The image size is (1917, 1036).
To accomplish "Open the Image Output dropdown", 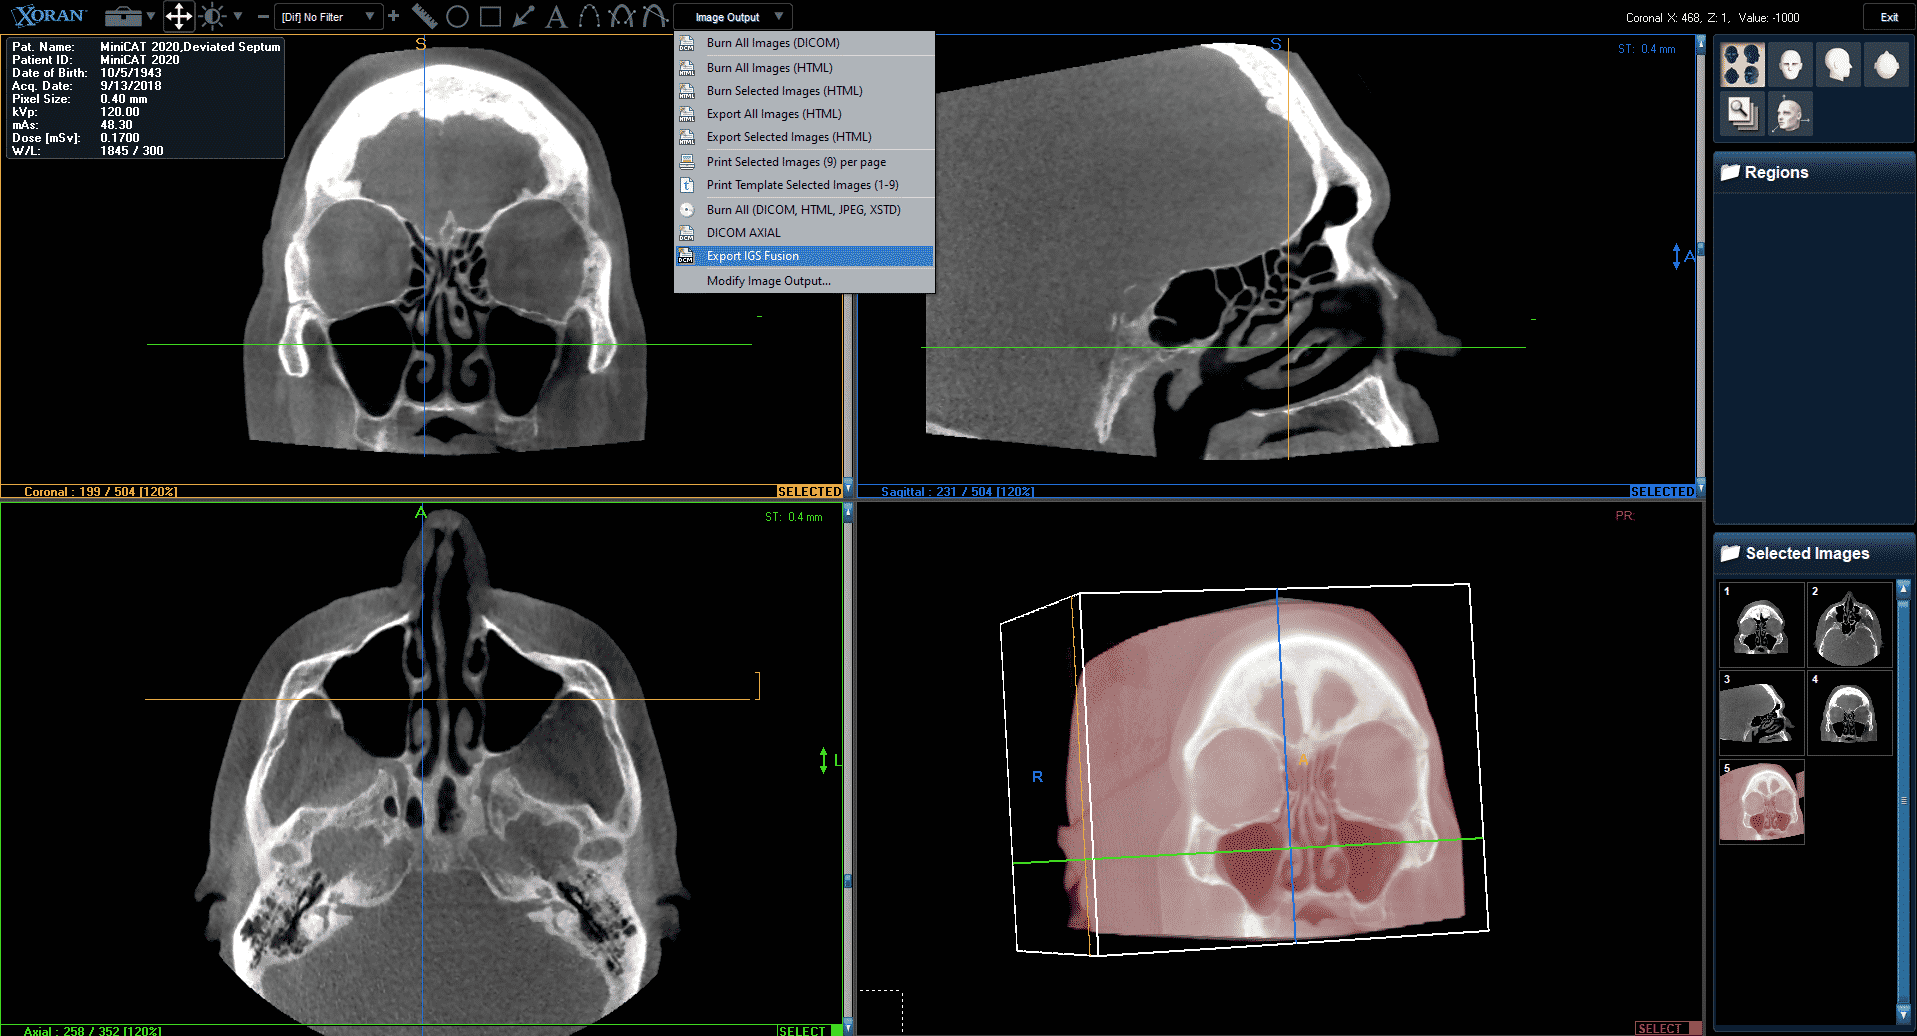I will point(734,17).
